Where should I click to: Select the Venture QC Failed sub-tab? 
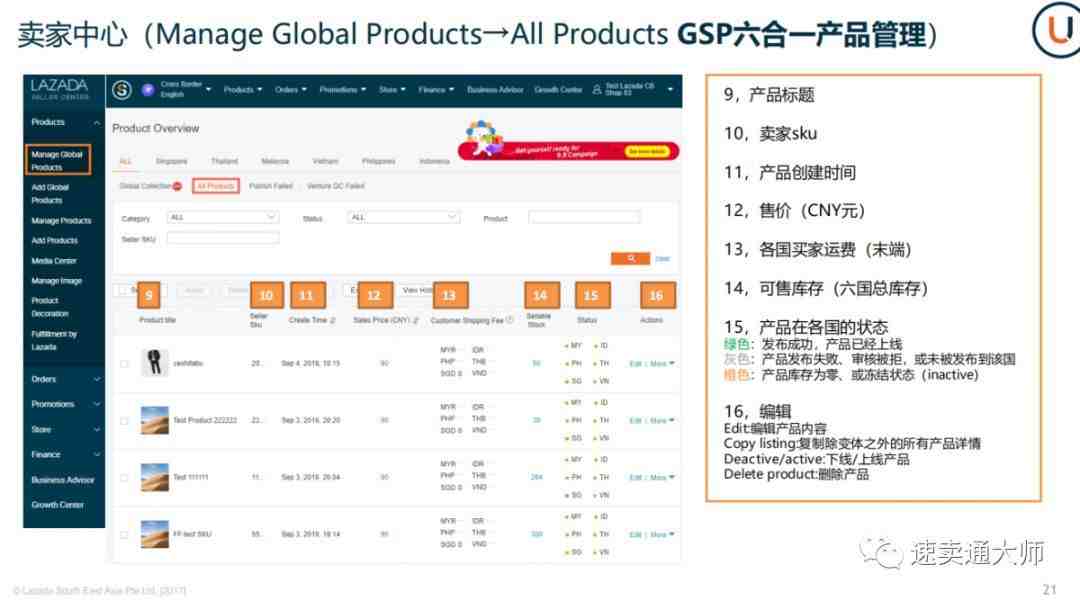click(x=335, y=186)
